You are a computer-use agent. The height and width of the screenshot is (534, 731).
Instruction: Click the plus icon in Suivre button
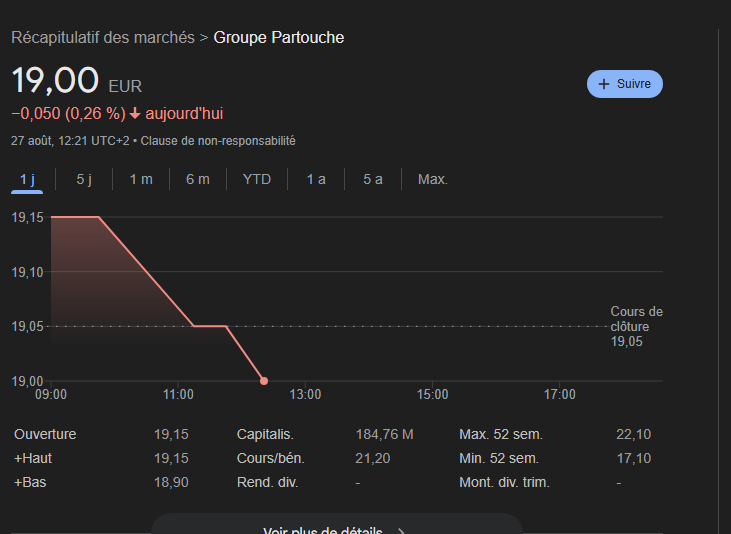pos(604,84)
